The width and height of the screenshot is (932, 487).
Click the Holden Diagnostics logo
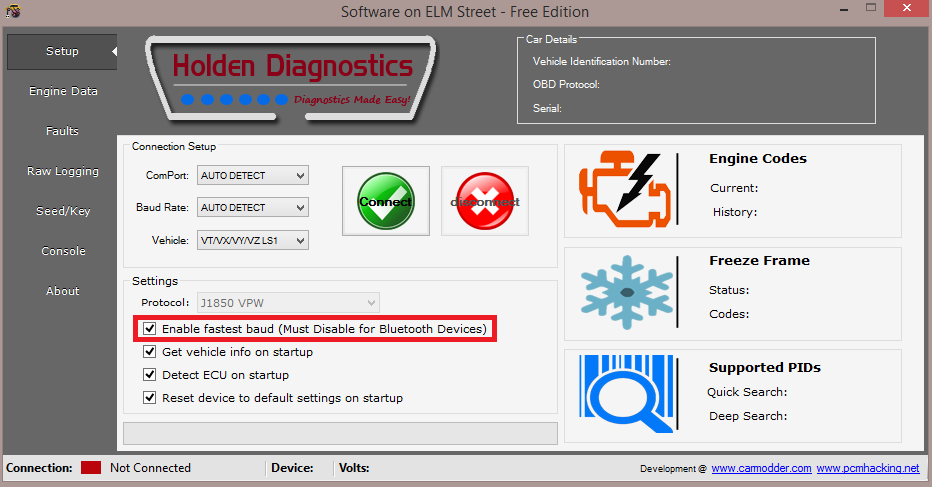coord(291,80)
